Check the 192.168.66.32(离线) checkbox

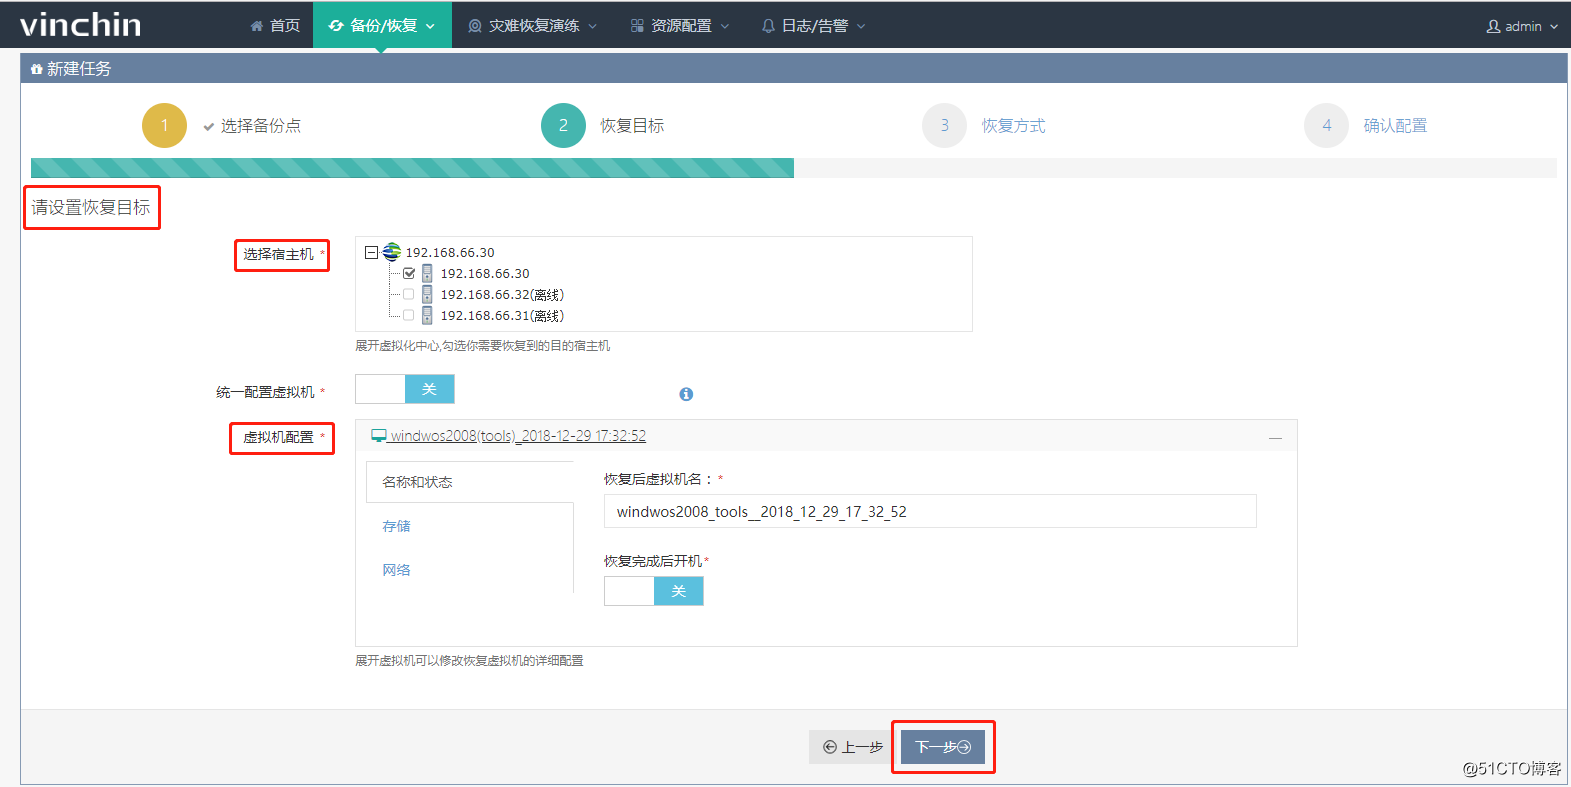pyautogui.click(x=408, y=294)
